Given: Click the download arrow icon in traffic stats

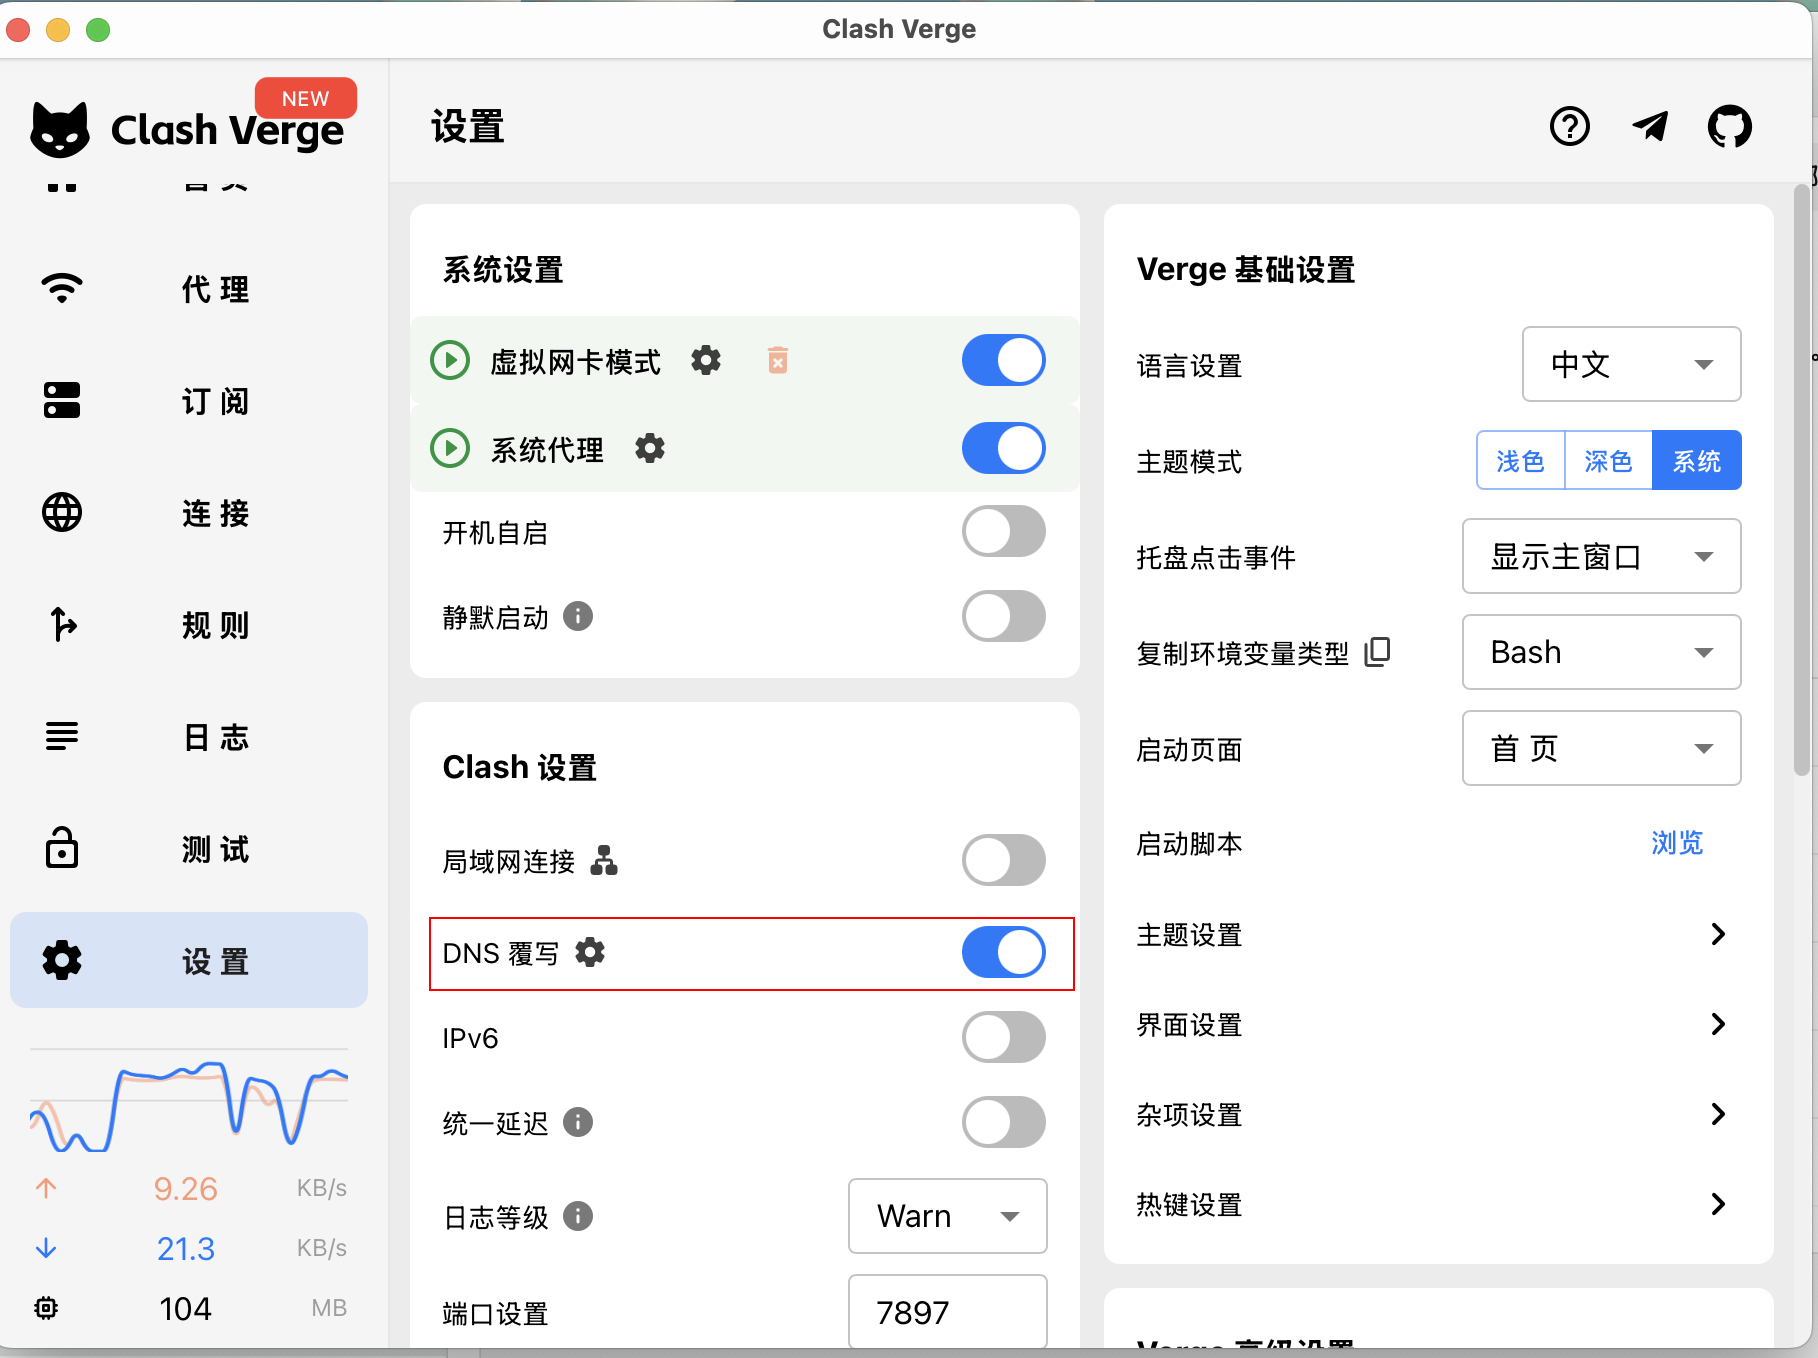Looking at the screenshot, I should (46, 1248).
